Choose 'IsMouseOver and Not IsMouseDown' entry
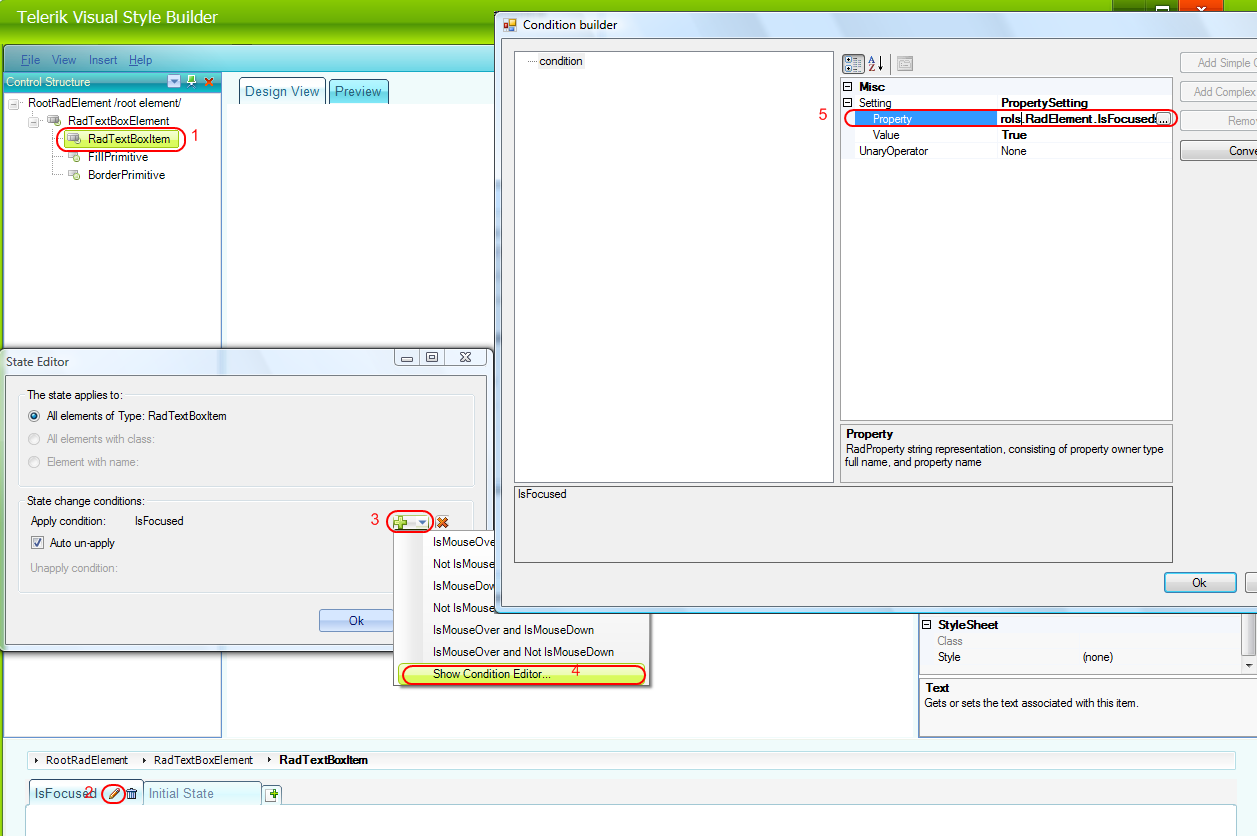This screenshot has width=1257, height=836. click(523, 652)
